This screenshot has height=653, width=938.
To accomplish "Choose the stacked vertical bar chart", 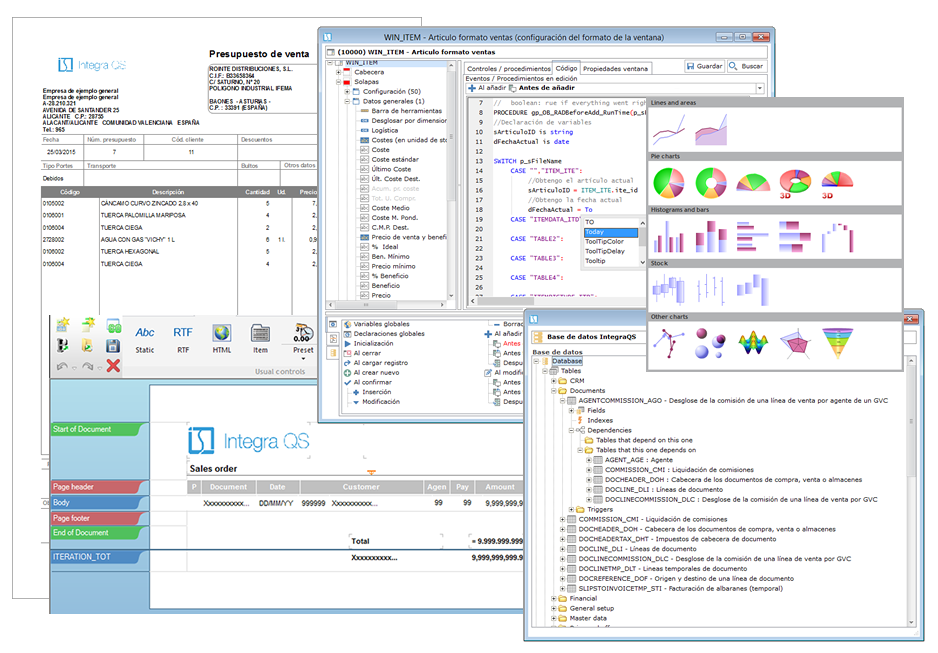I will point(711,237).
